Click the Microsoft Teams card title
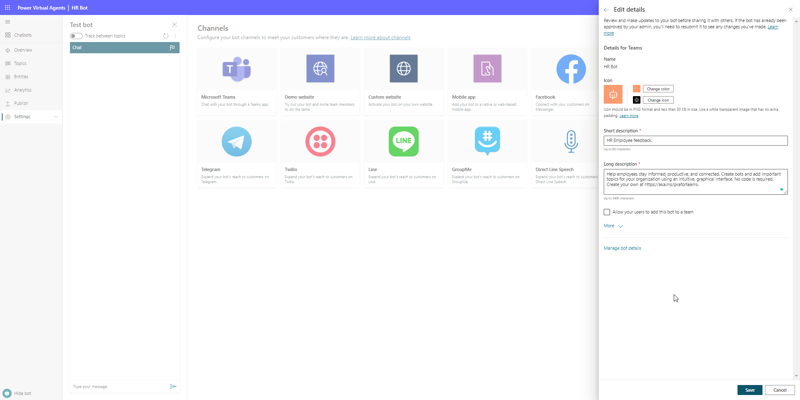 click(x=218, y=97)
